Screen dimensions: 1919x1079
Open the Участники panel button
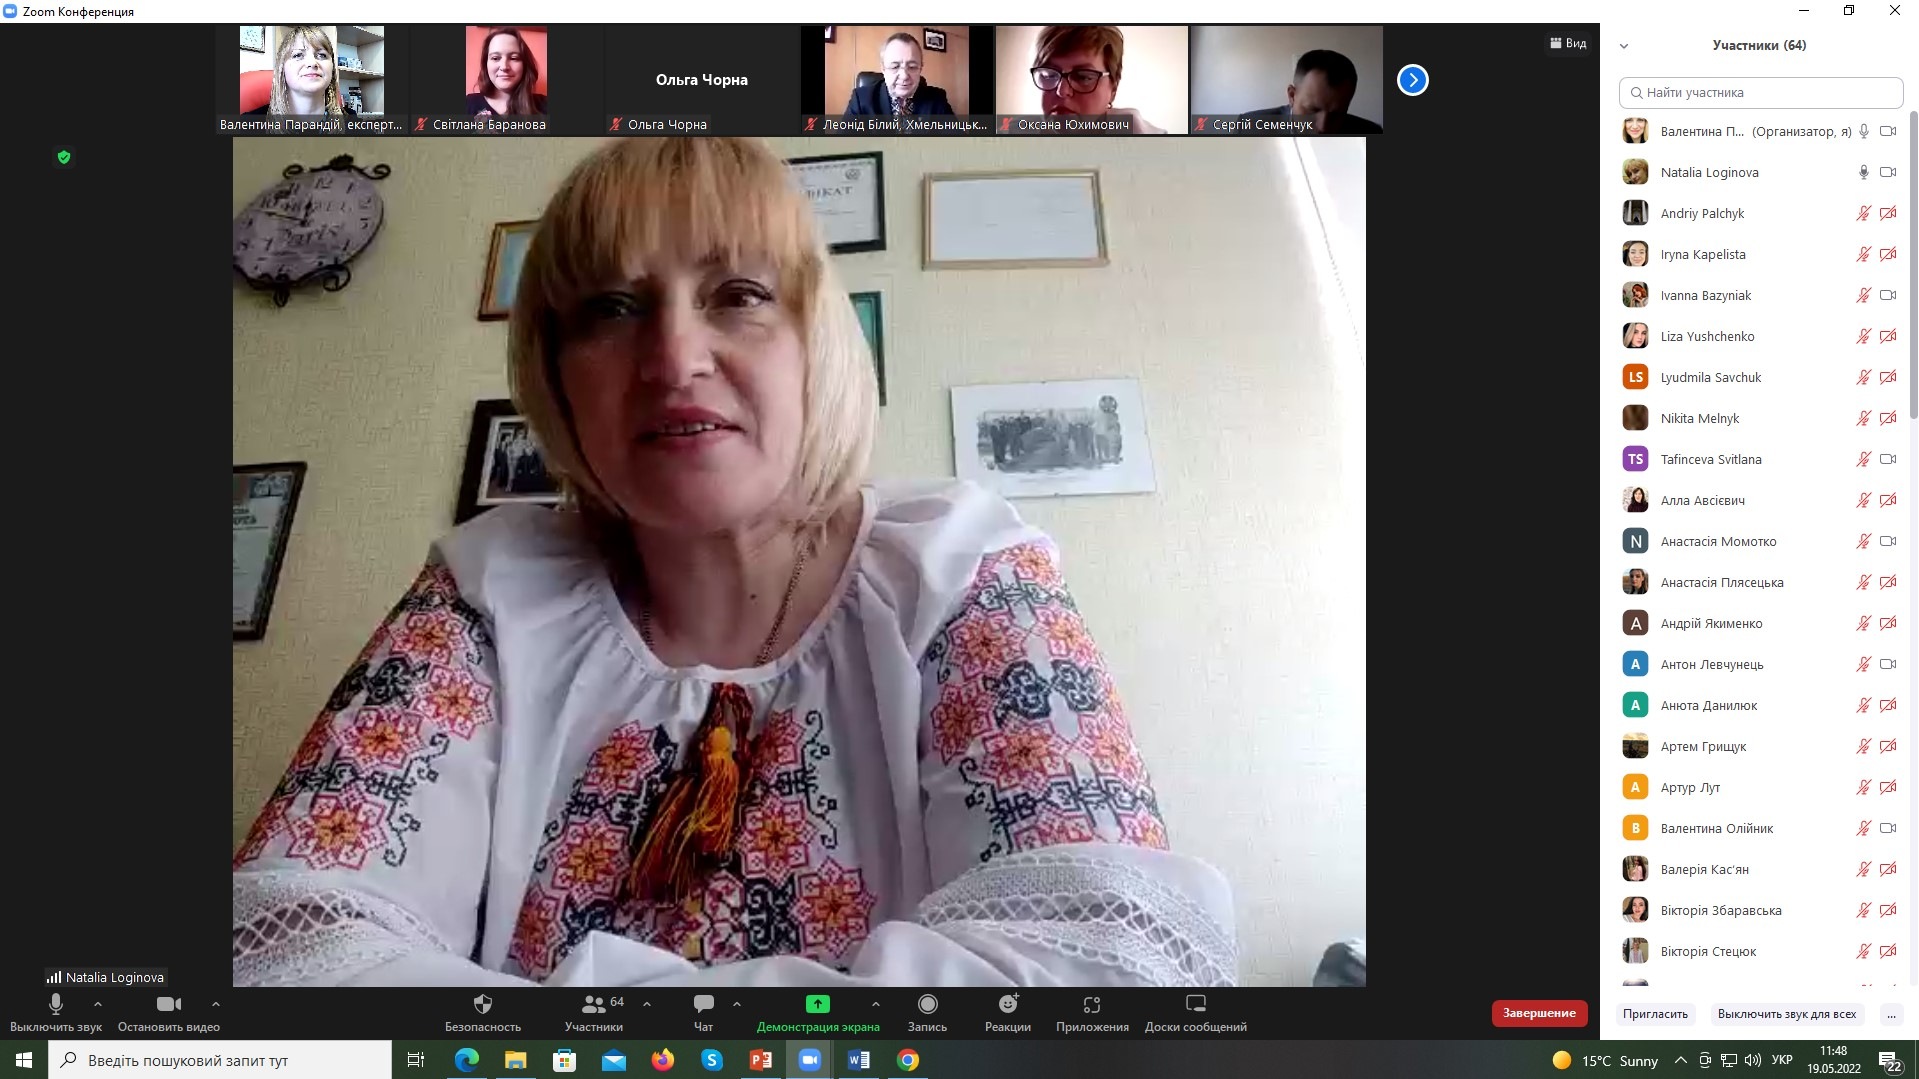tap(594, 1012)
